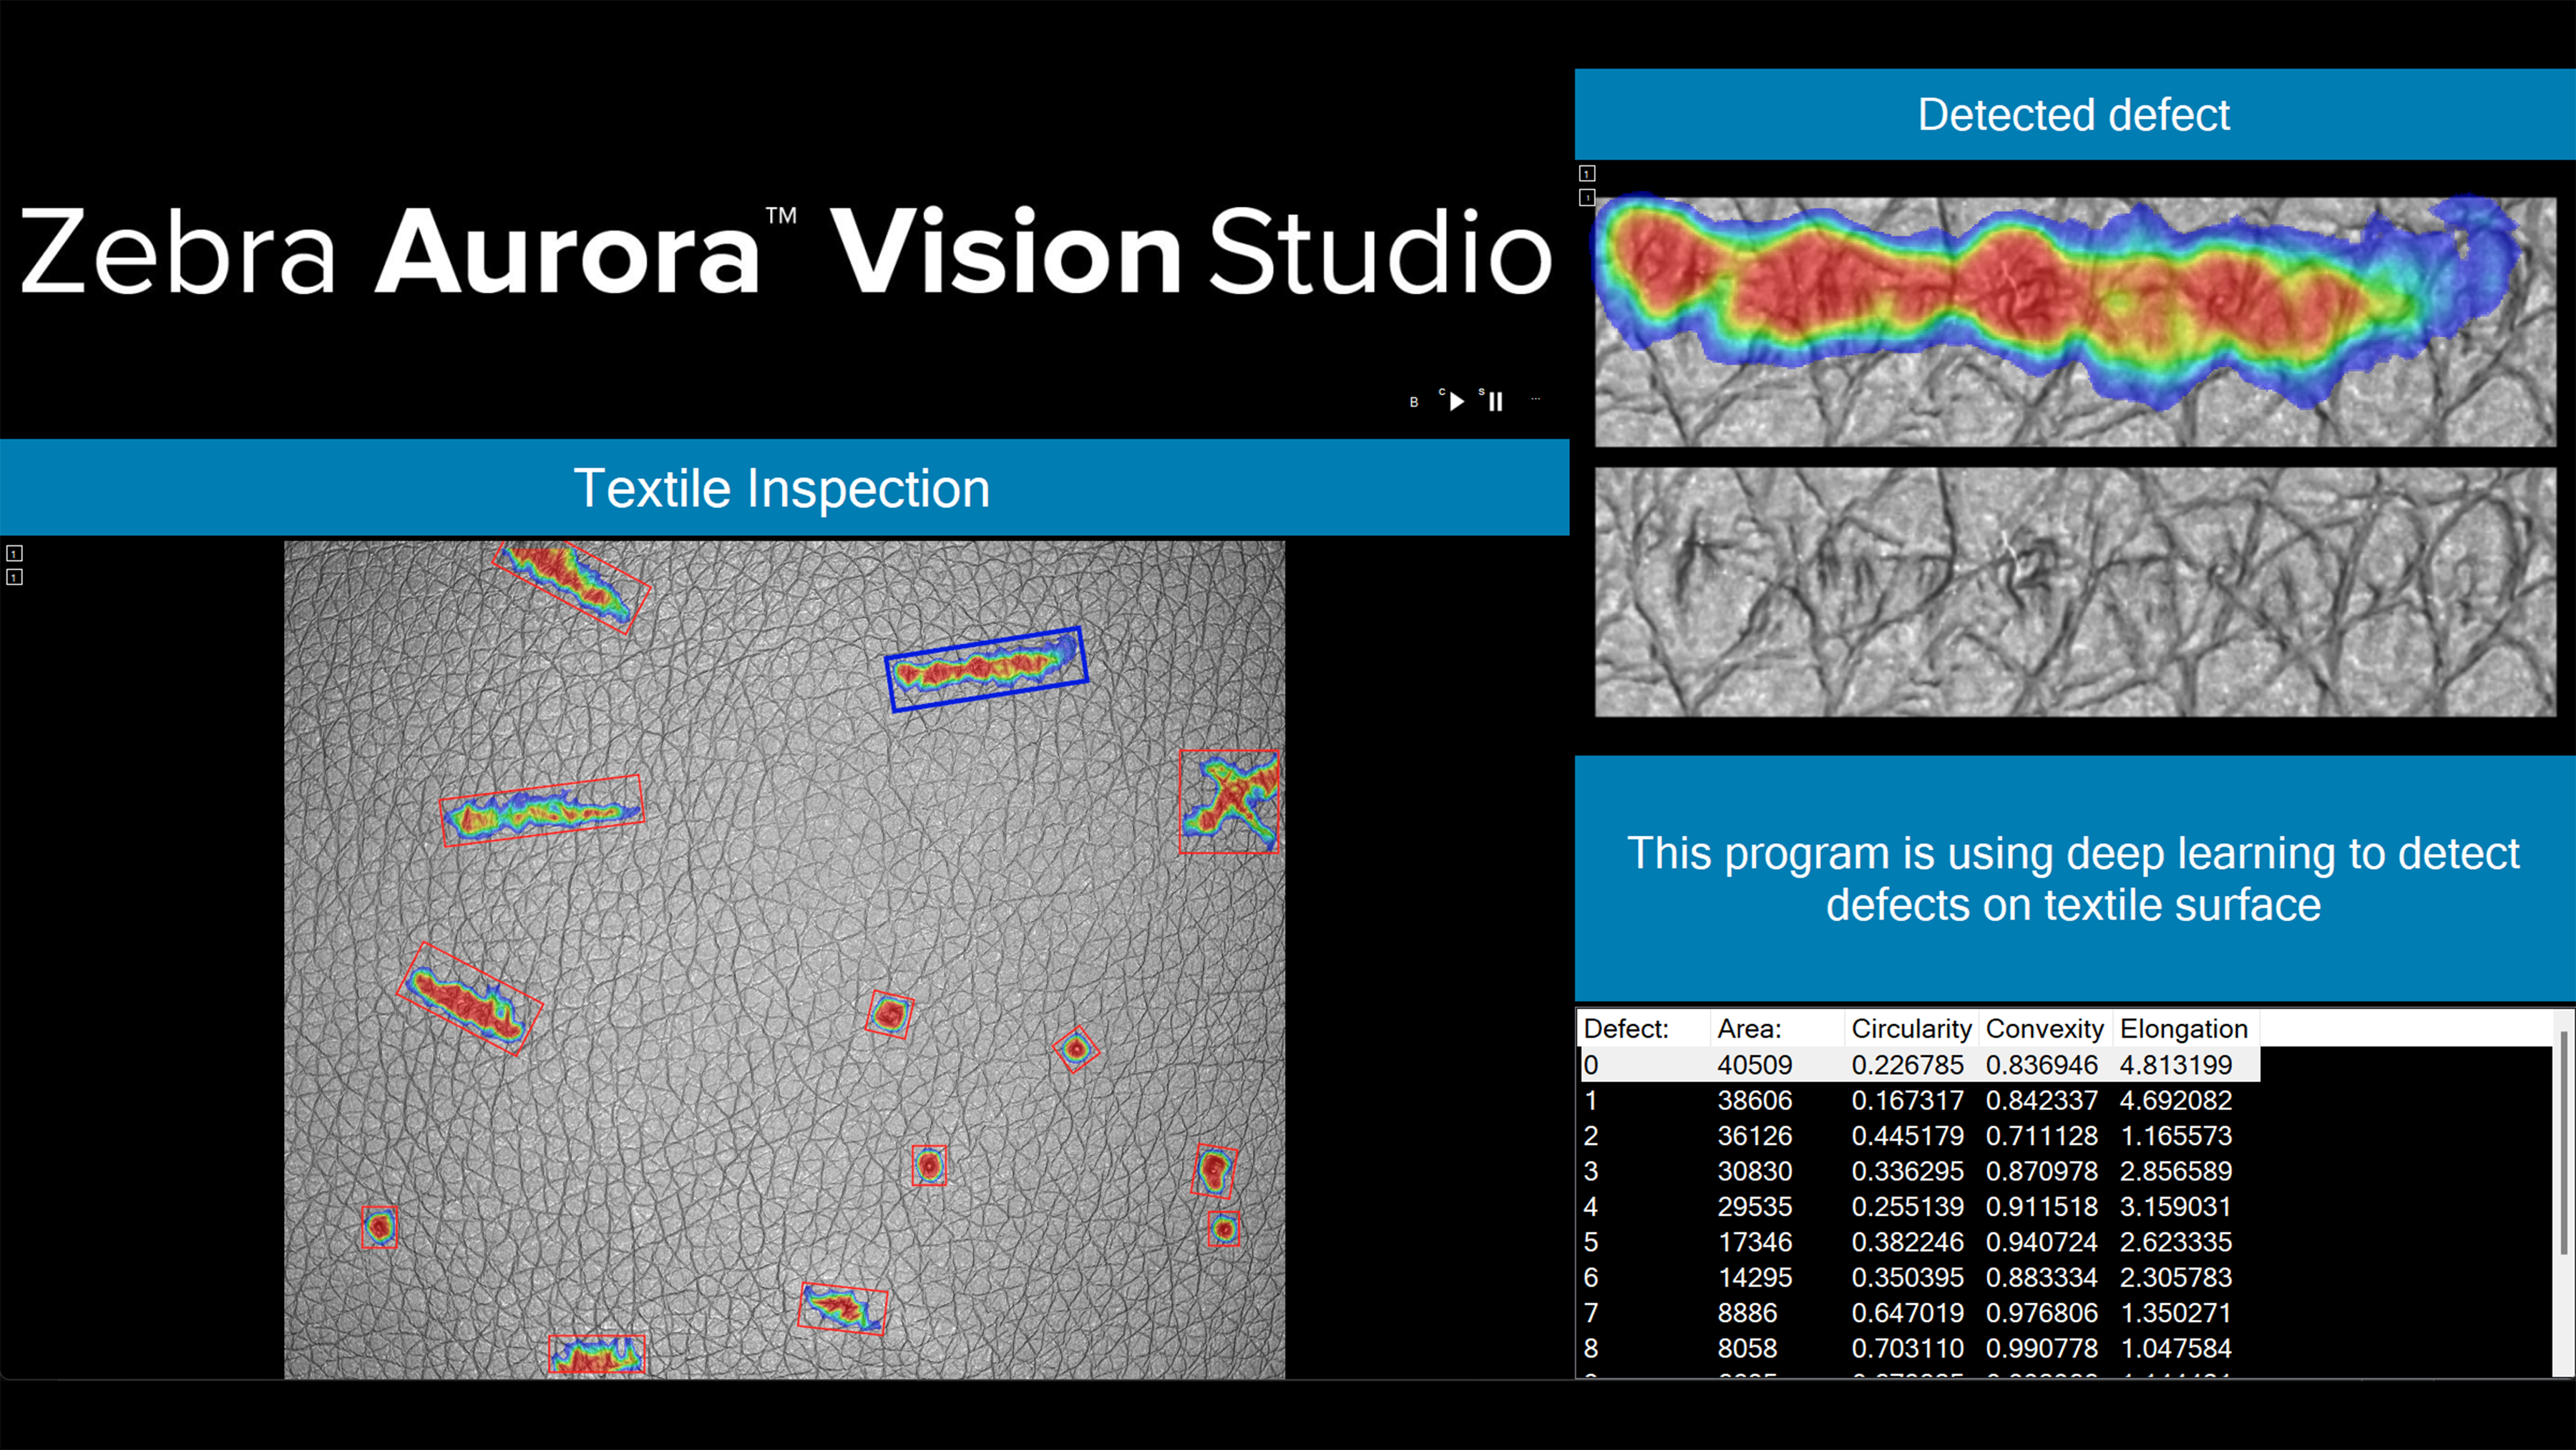Click the lower page-1 badge on Textile Inspection preview
2576x1450 pixels.
pos(14,578)
